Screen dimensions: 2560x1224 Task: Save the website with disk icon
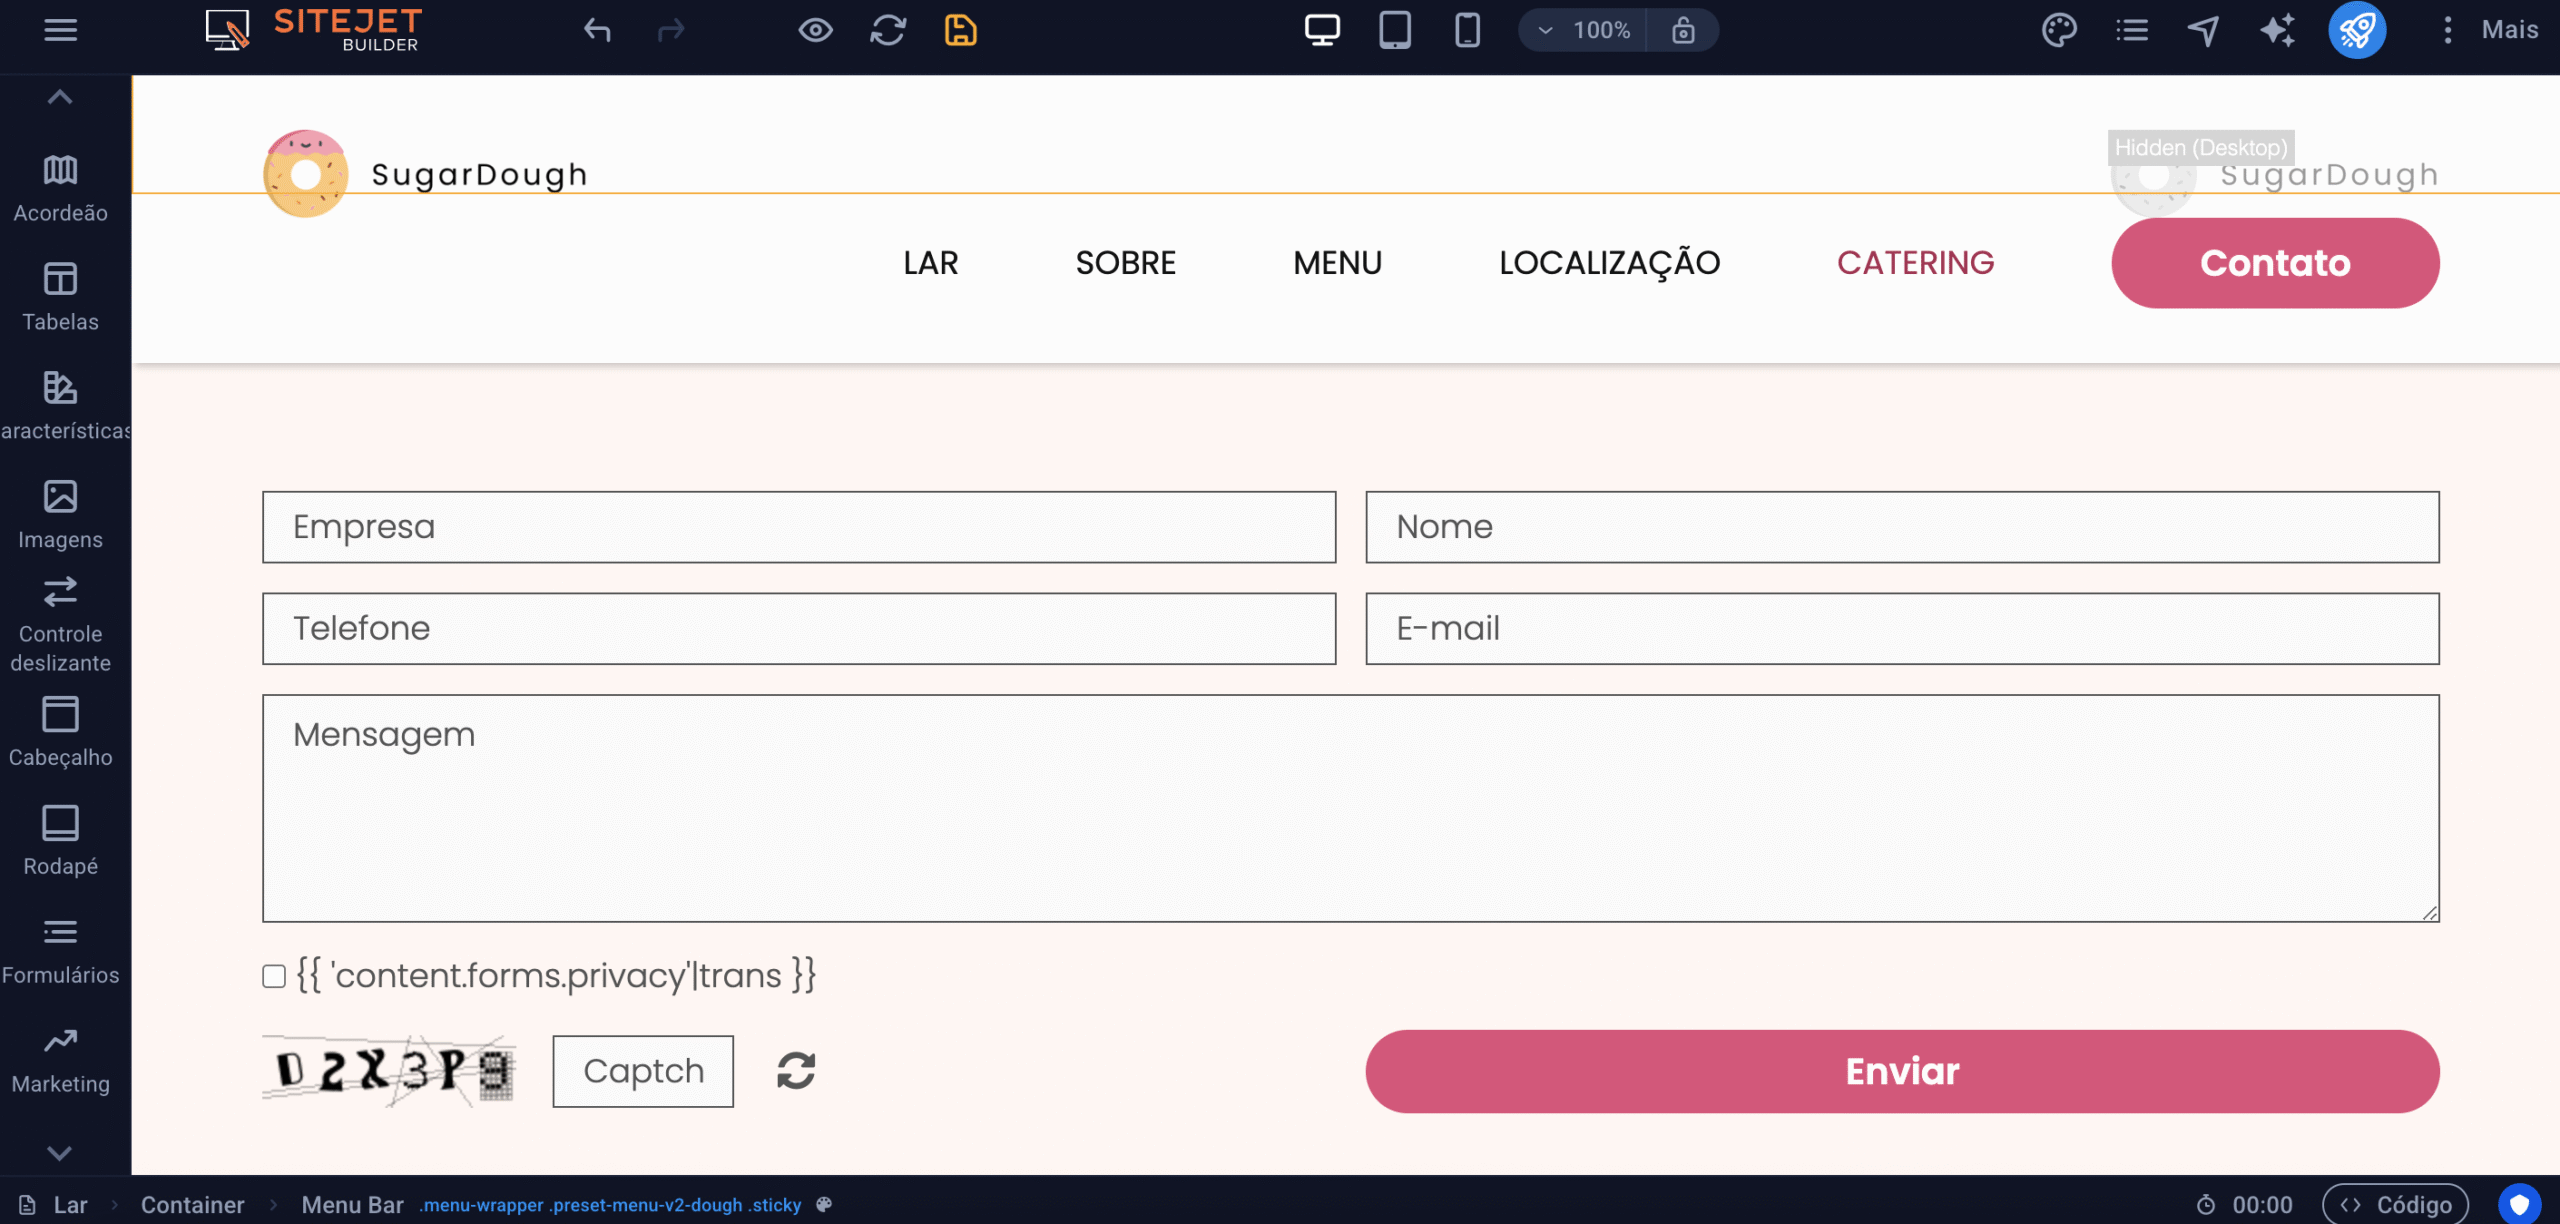960,30
